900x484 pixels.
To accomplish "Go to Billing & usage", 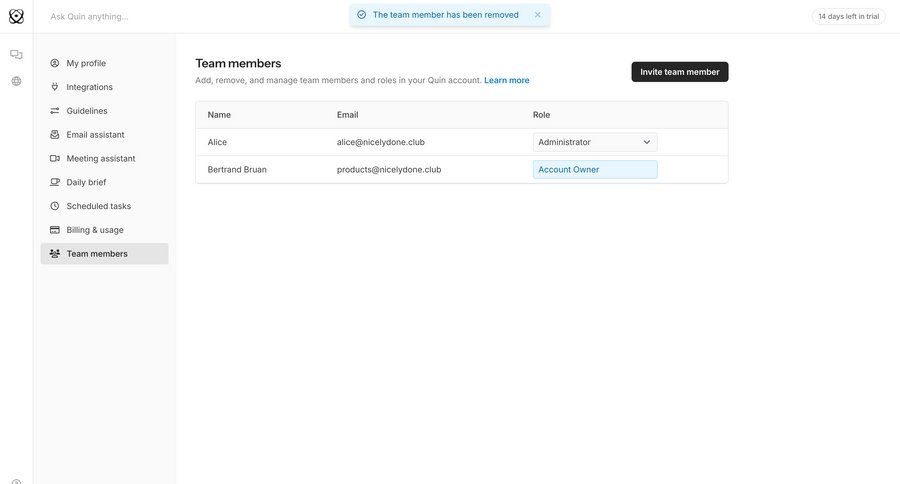I will pyautogui.click(x=104, y=230).
